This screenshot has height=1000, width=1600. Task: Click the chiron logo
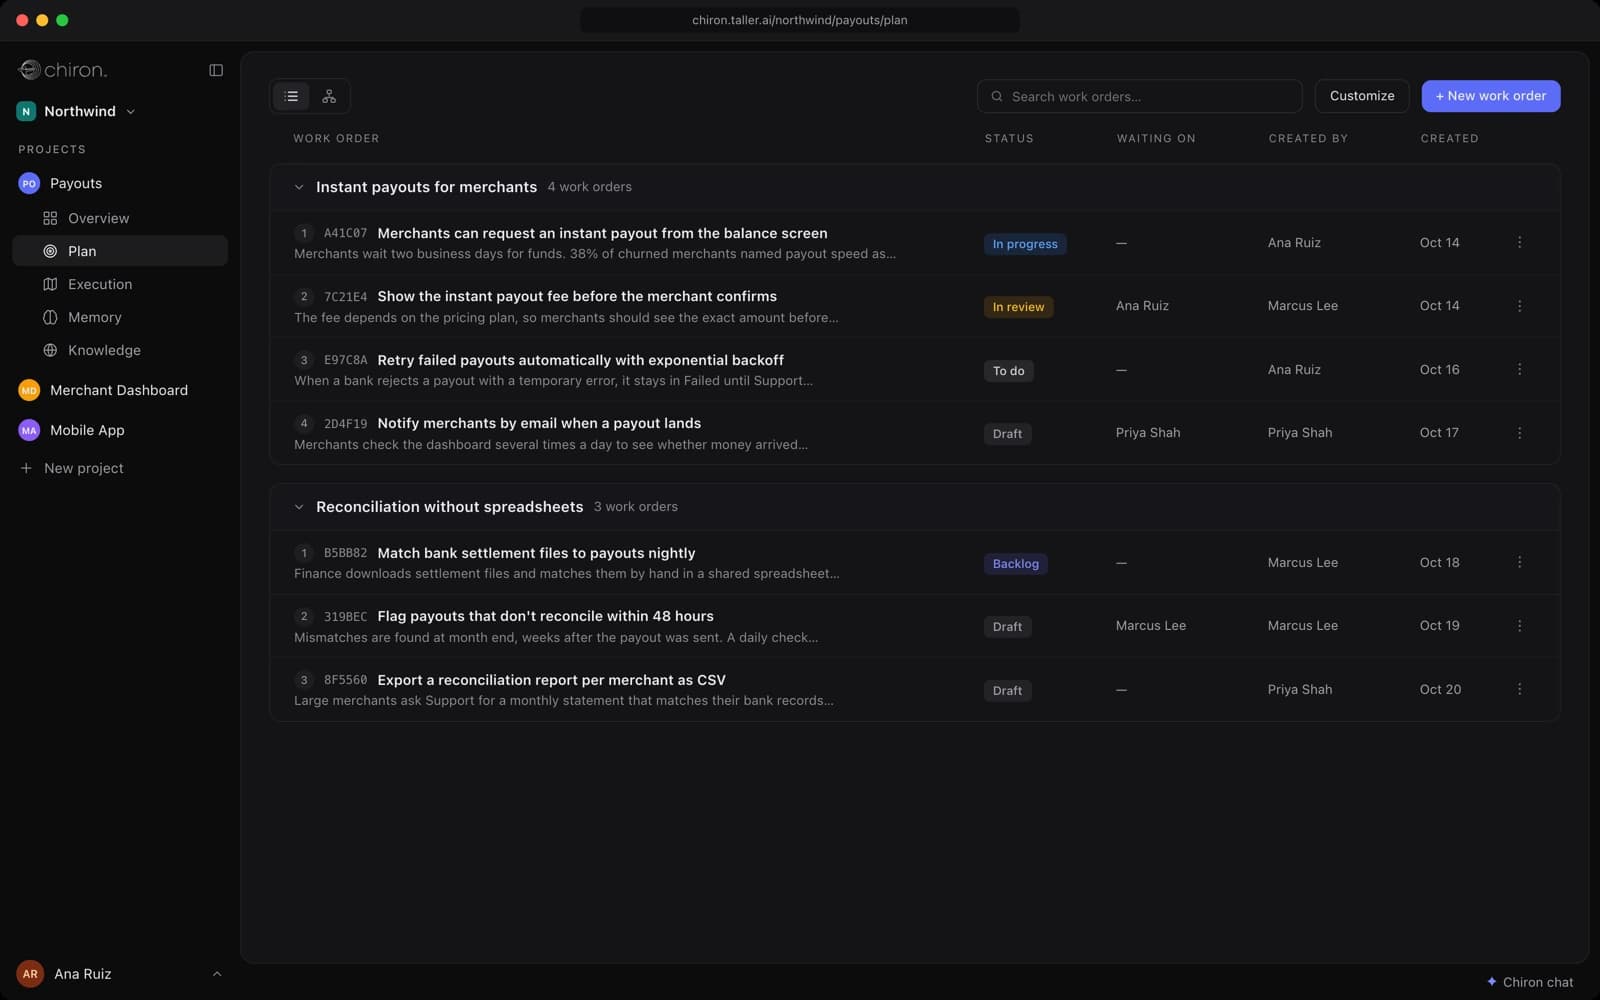coord(62,70)
